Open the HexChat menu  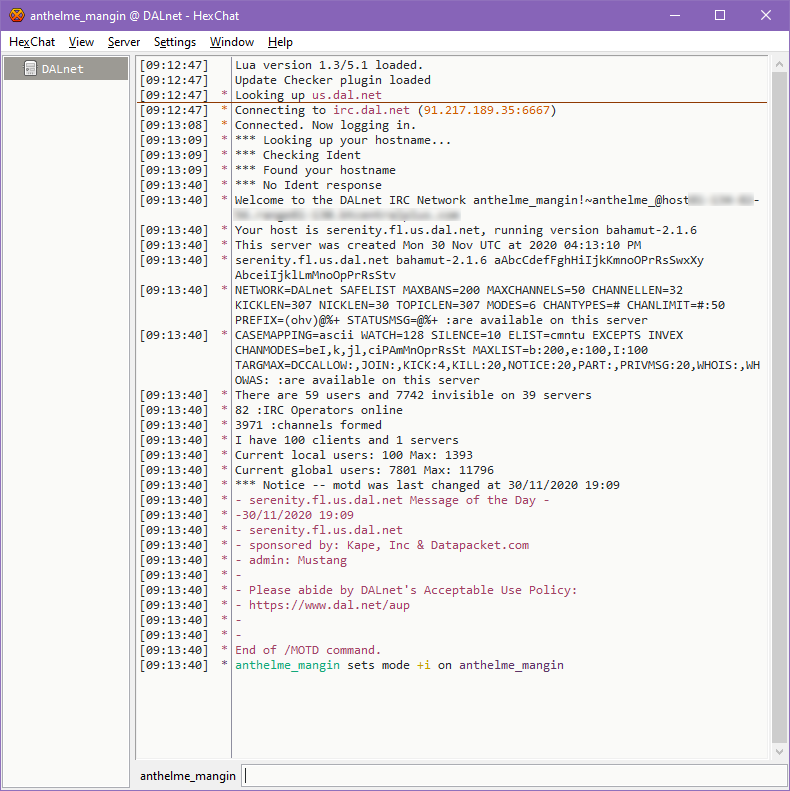[x=32, y=42]
